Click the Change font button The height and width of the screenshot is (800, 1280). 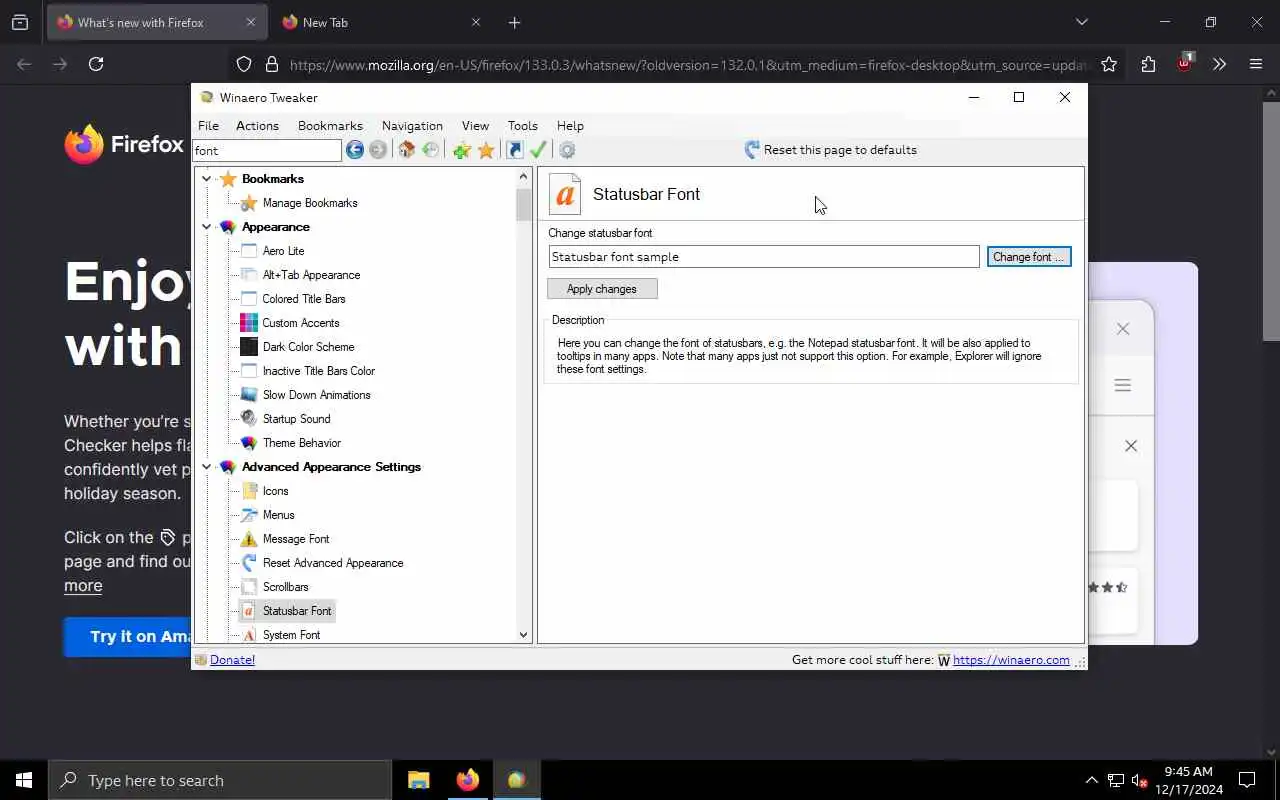point(1029,257)
